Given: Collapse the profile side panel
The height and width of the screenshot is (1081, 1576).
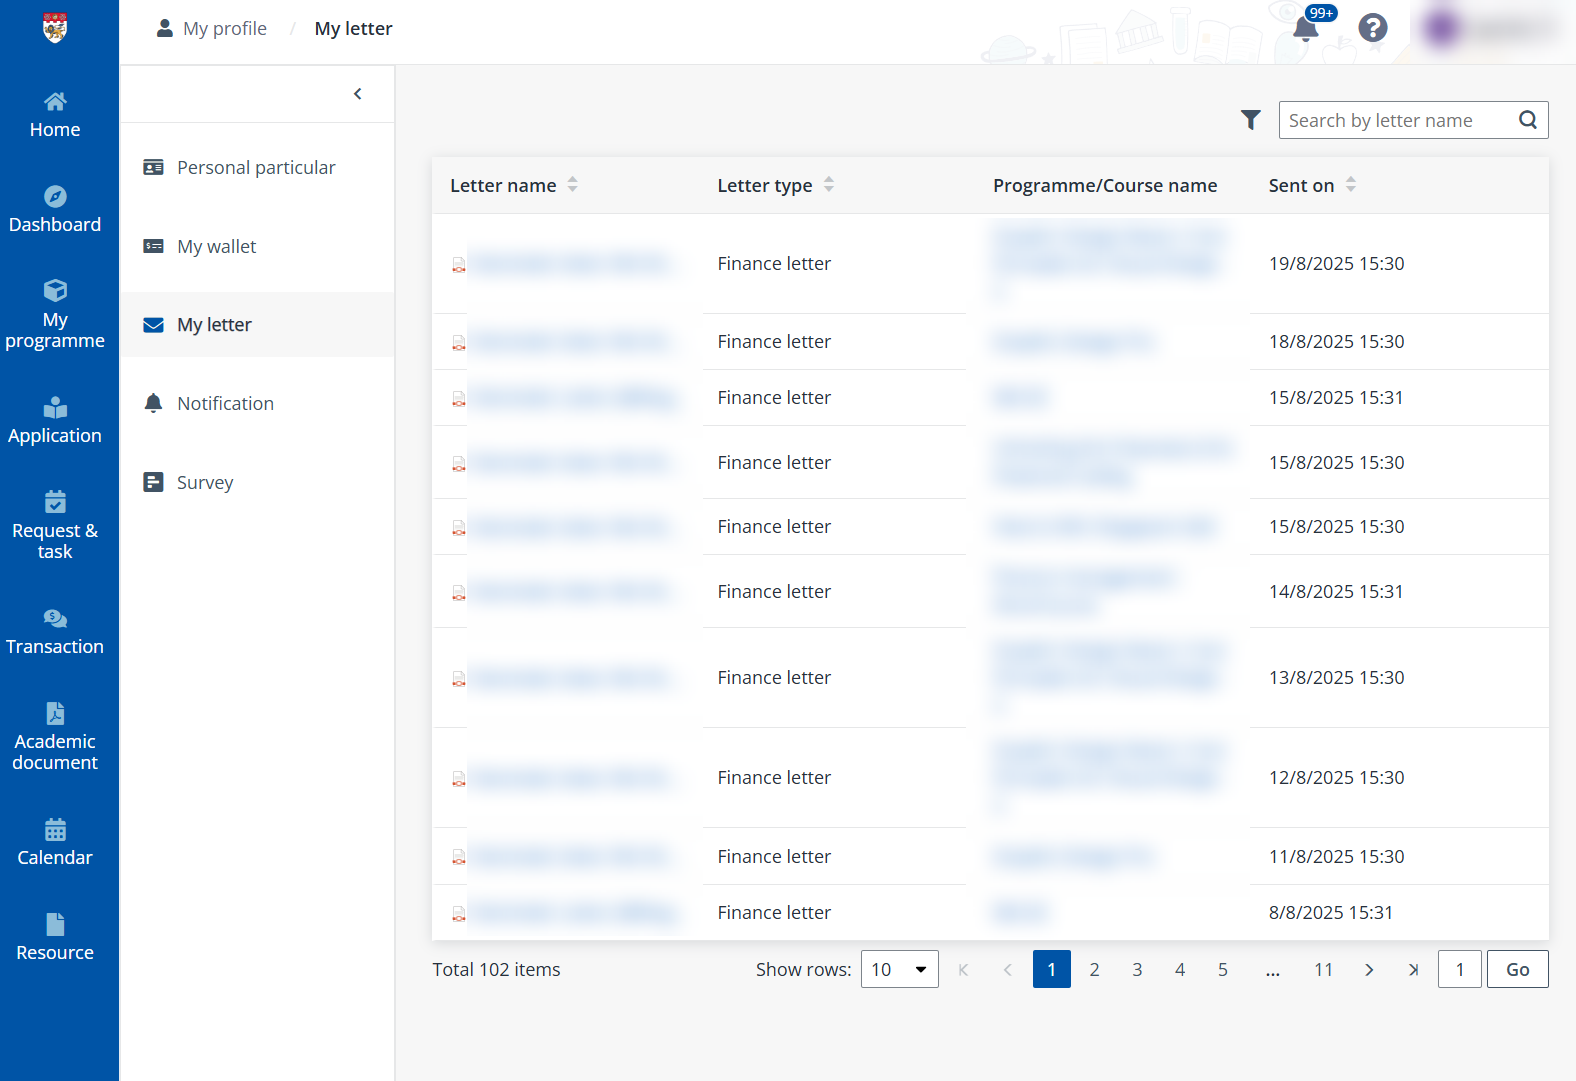Looking at the screenshot, I should click(x=358, y=94).
